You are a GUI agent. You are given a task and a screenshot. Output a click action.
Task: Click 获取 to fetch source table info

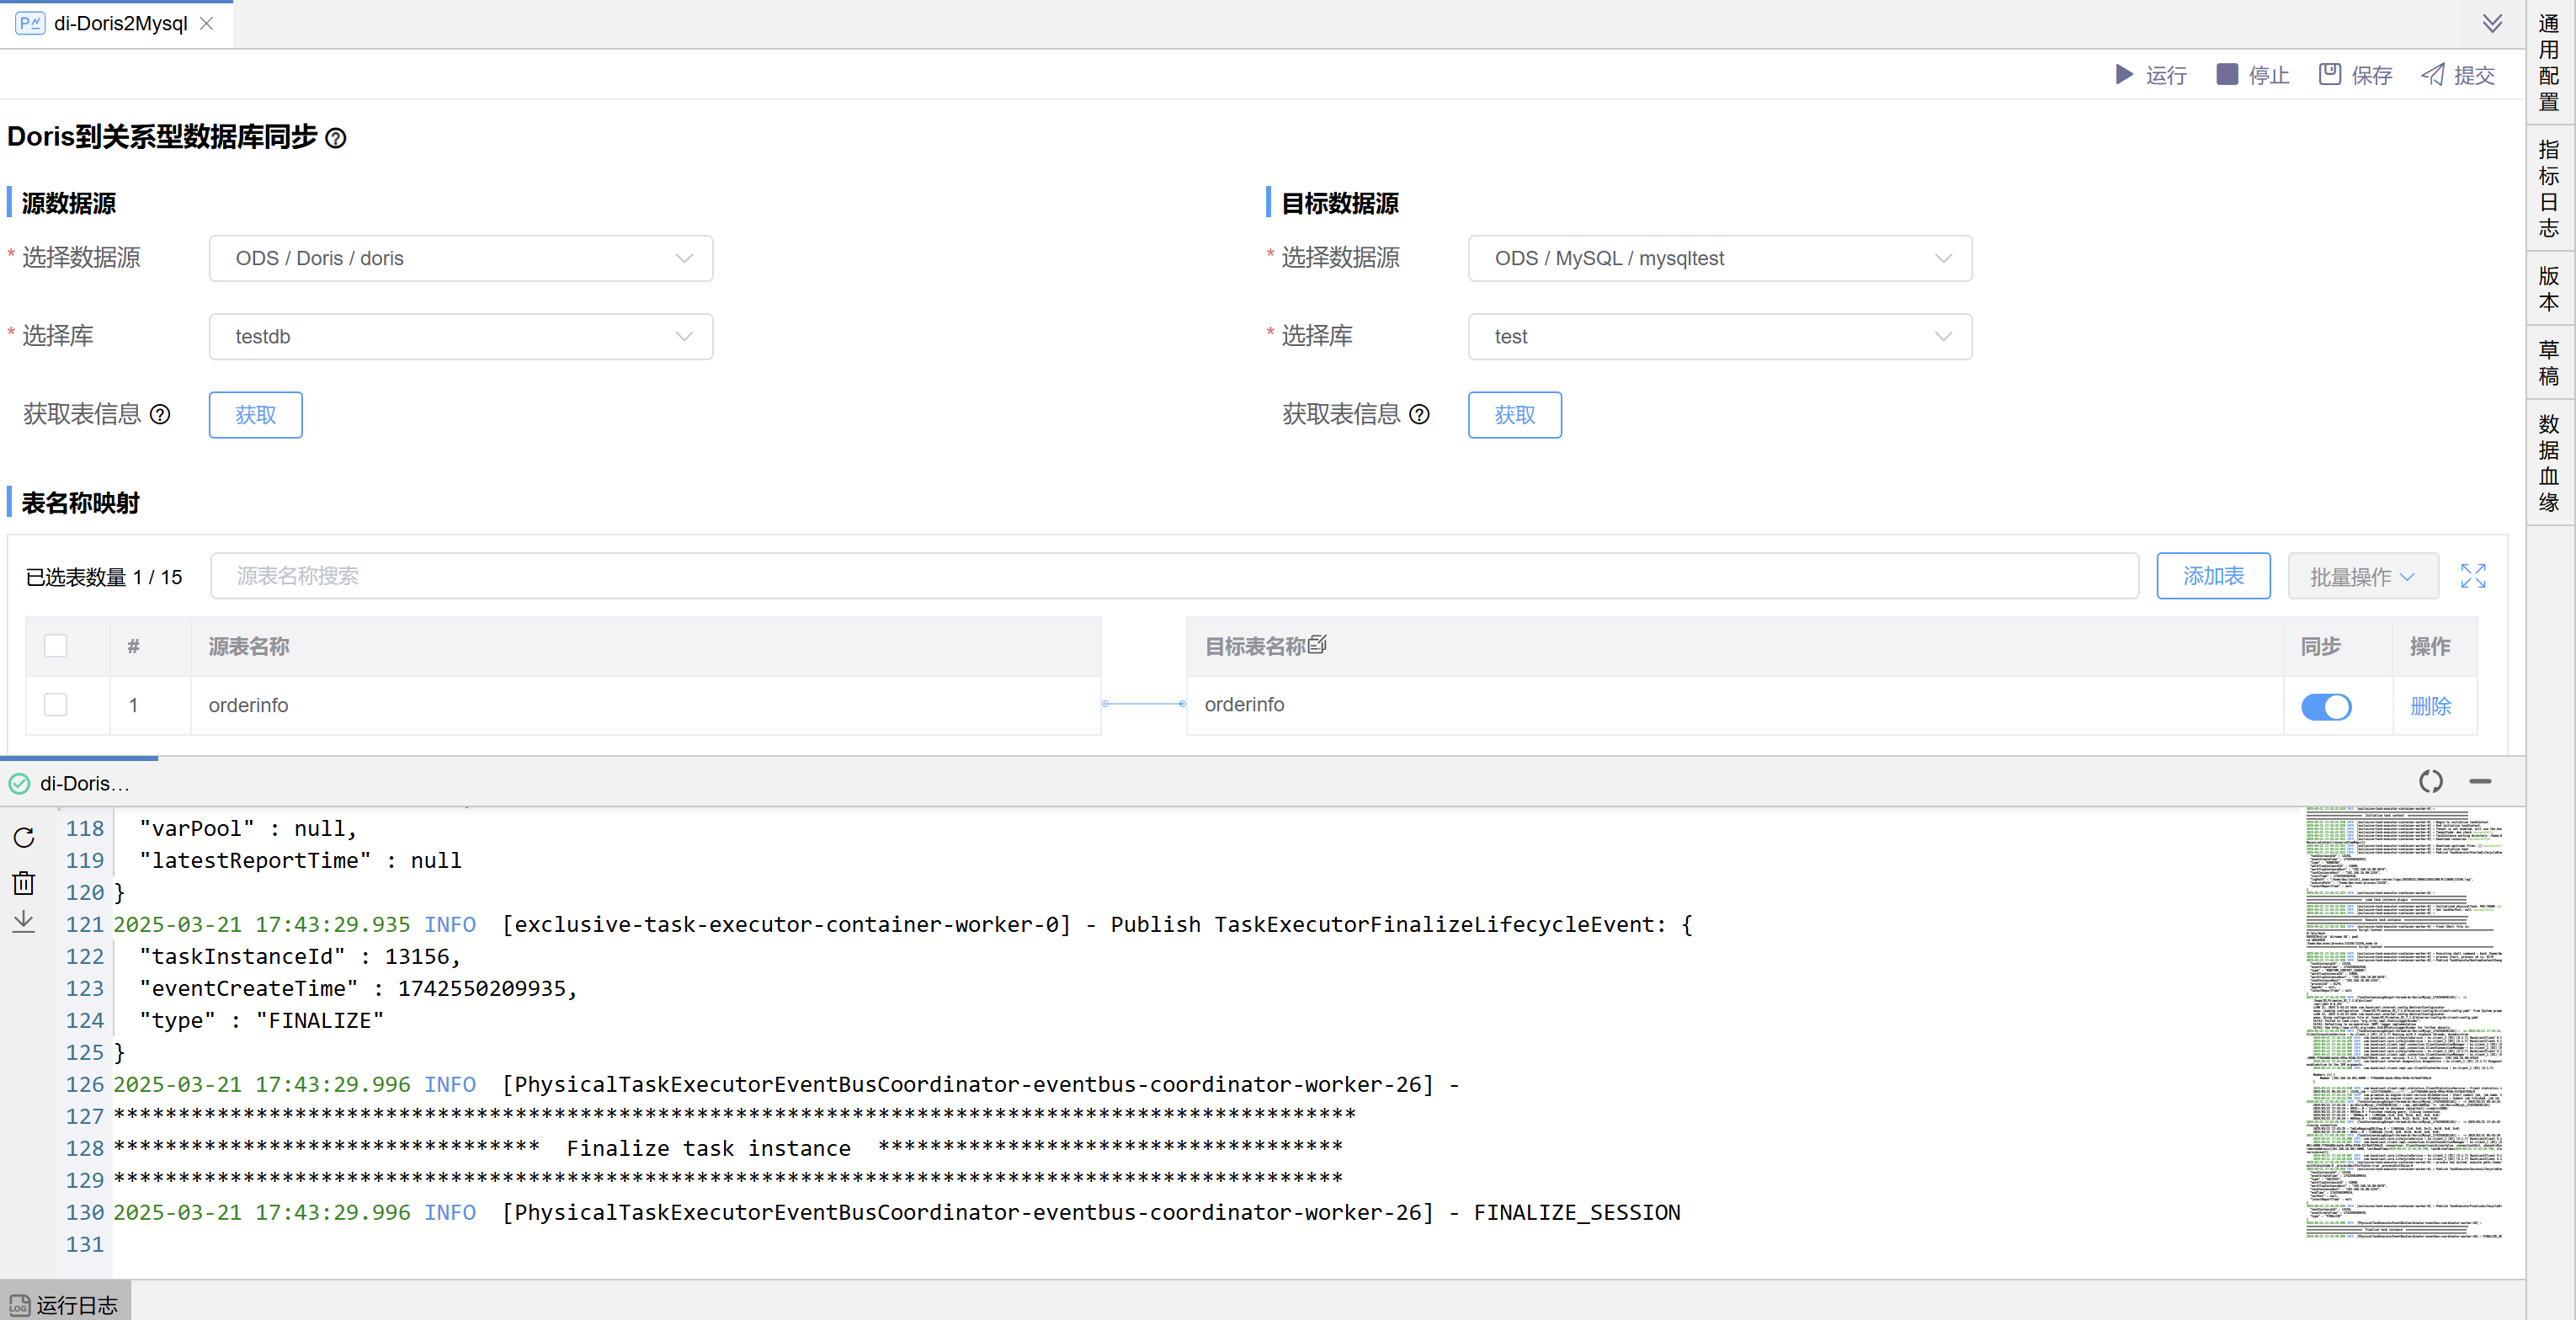[255, 414]
